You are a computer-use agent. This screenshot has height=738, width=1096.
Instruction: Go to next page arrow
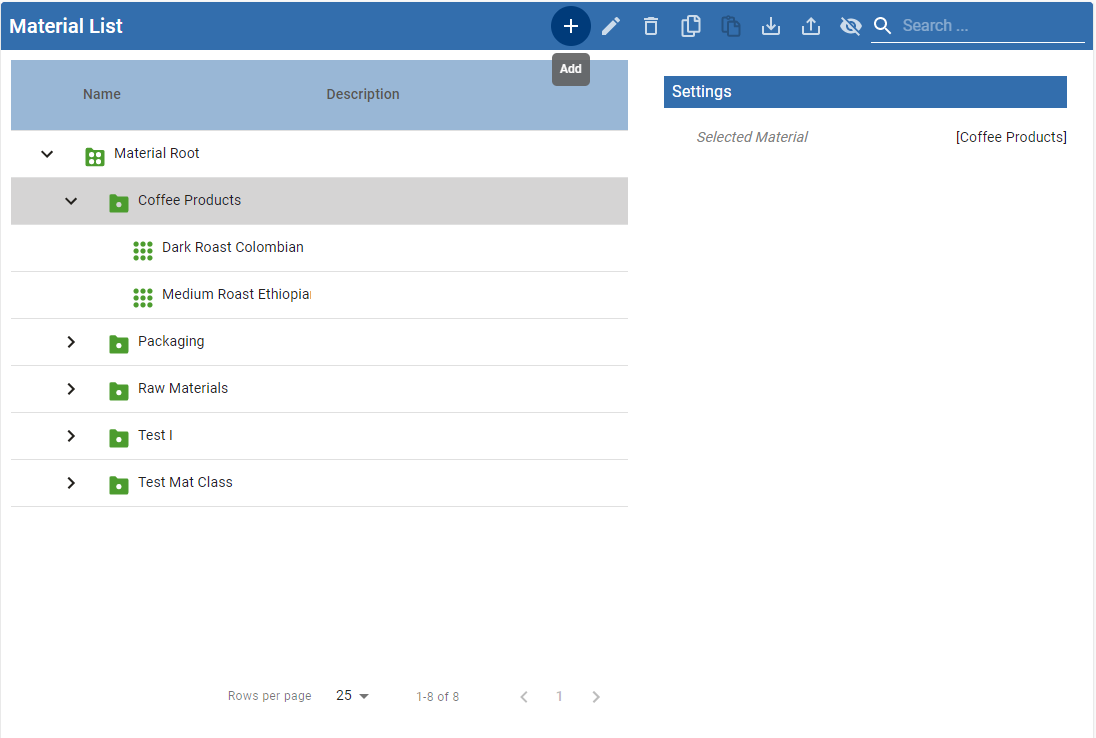pos(596,697)
